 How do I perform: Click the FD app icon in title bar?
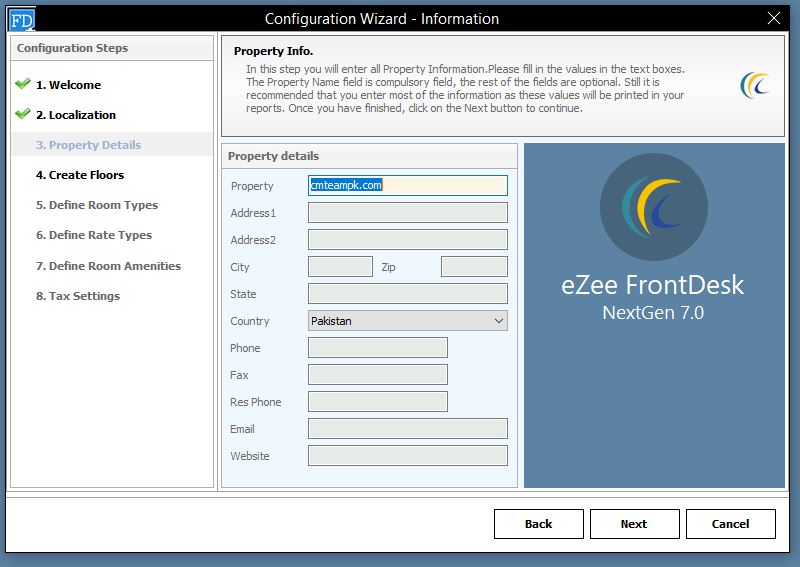click(x=21, y=20)
